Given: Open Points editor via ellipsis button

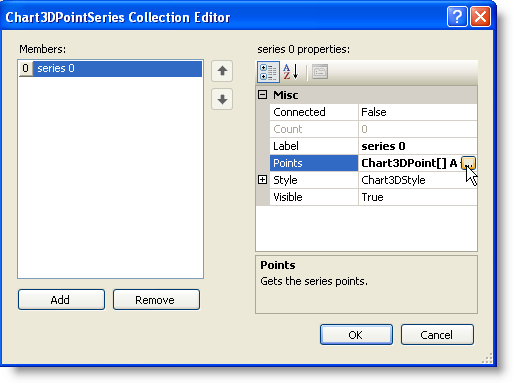Looking at the screenshot, I should 469,163.
